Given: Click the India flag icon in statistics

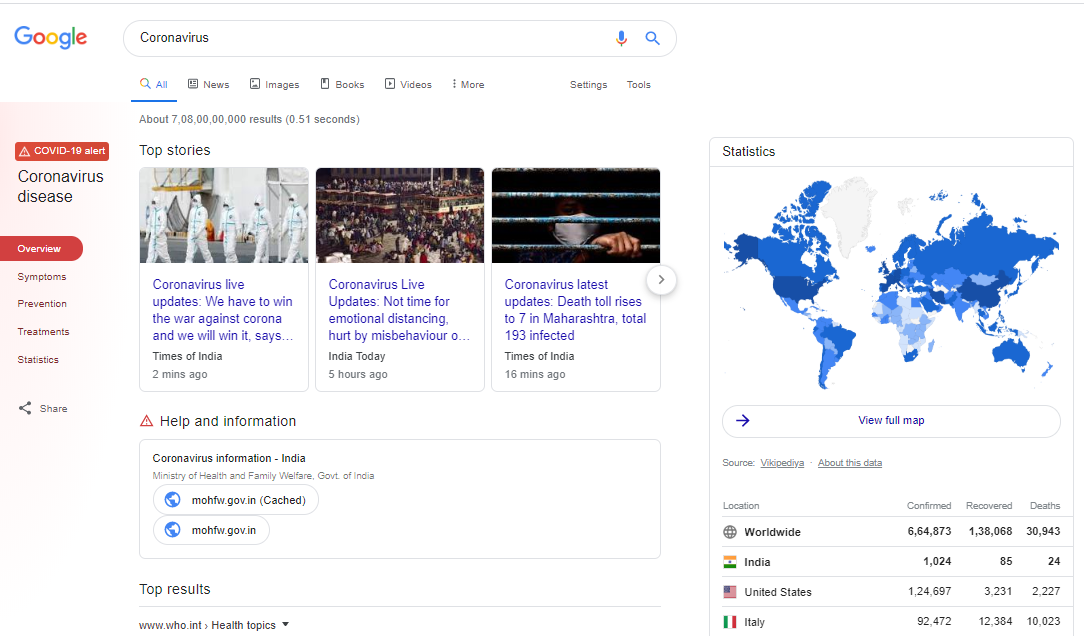Looking at the screenshot, I should coord(730,562).
